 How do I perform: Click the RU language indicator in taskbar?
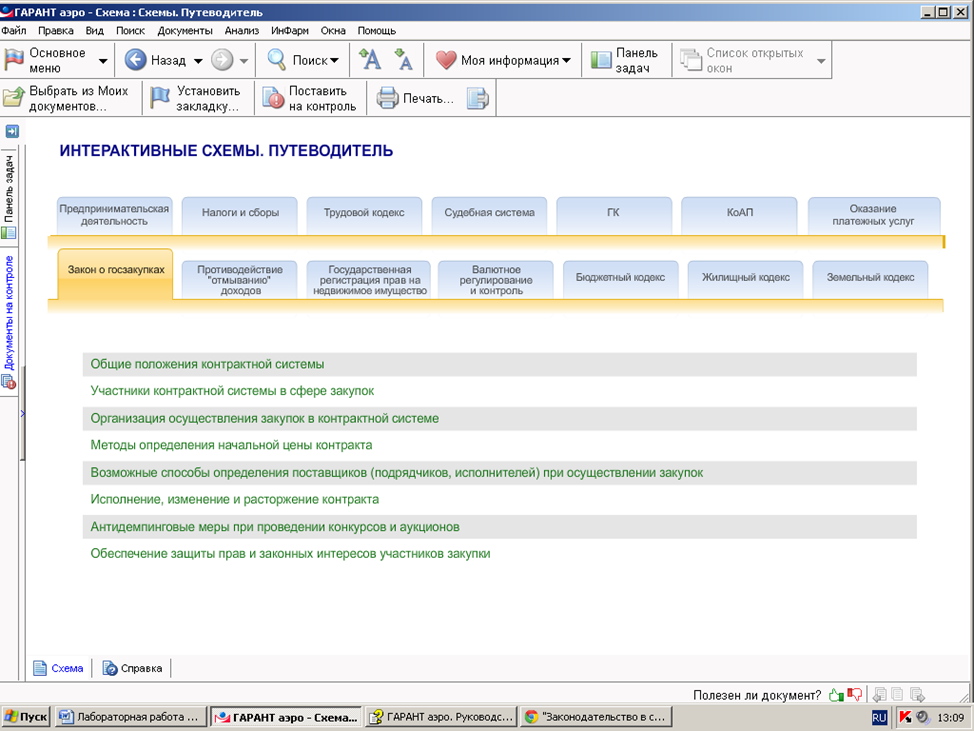tap(879, 717)
